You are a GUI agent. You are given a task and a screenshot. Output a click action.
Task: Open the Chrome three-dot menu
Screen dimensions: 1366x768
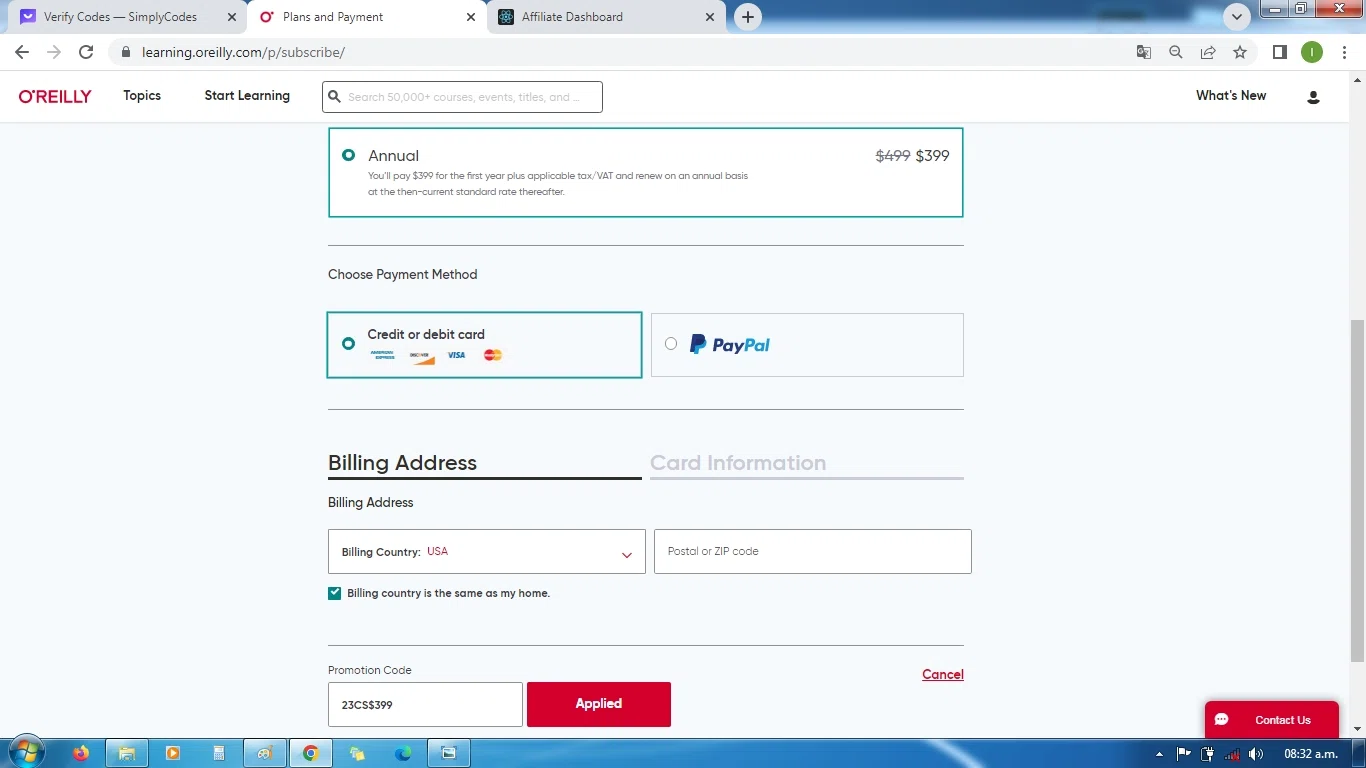(1344, 52)
